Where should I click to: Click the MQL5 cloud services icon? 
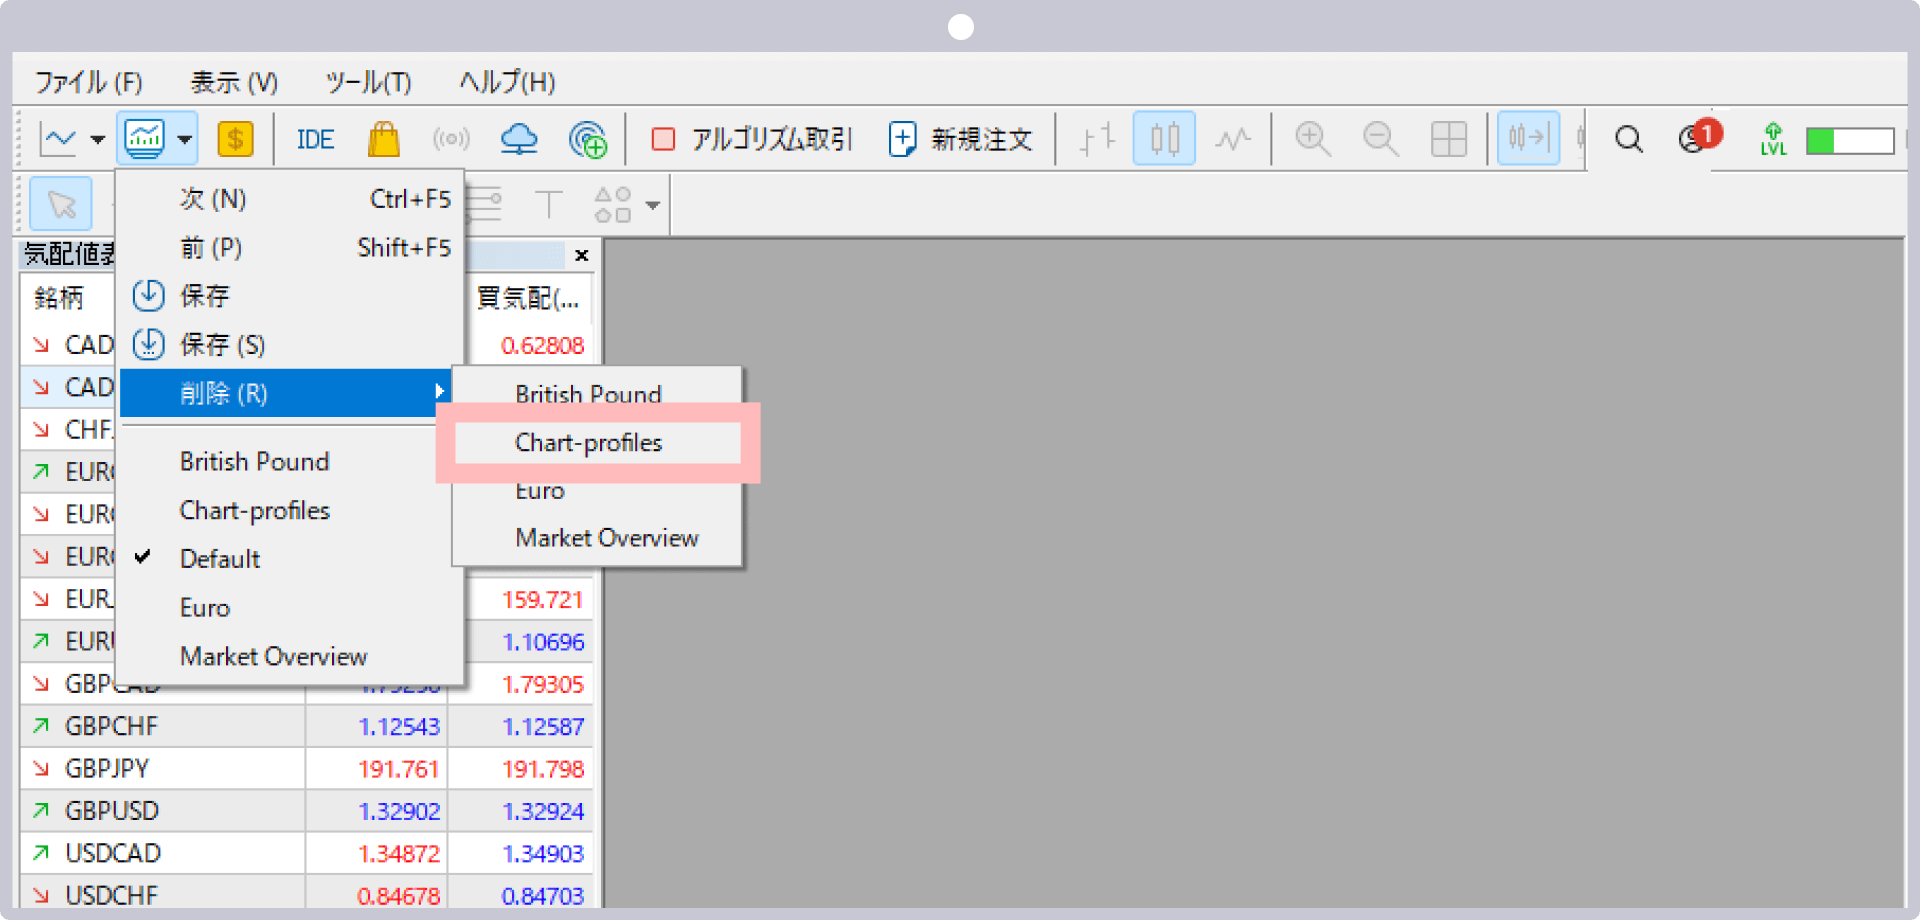519,139
